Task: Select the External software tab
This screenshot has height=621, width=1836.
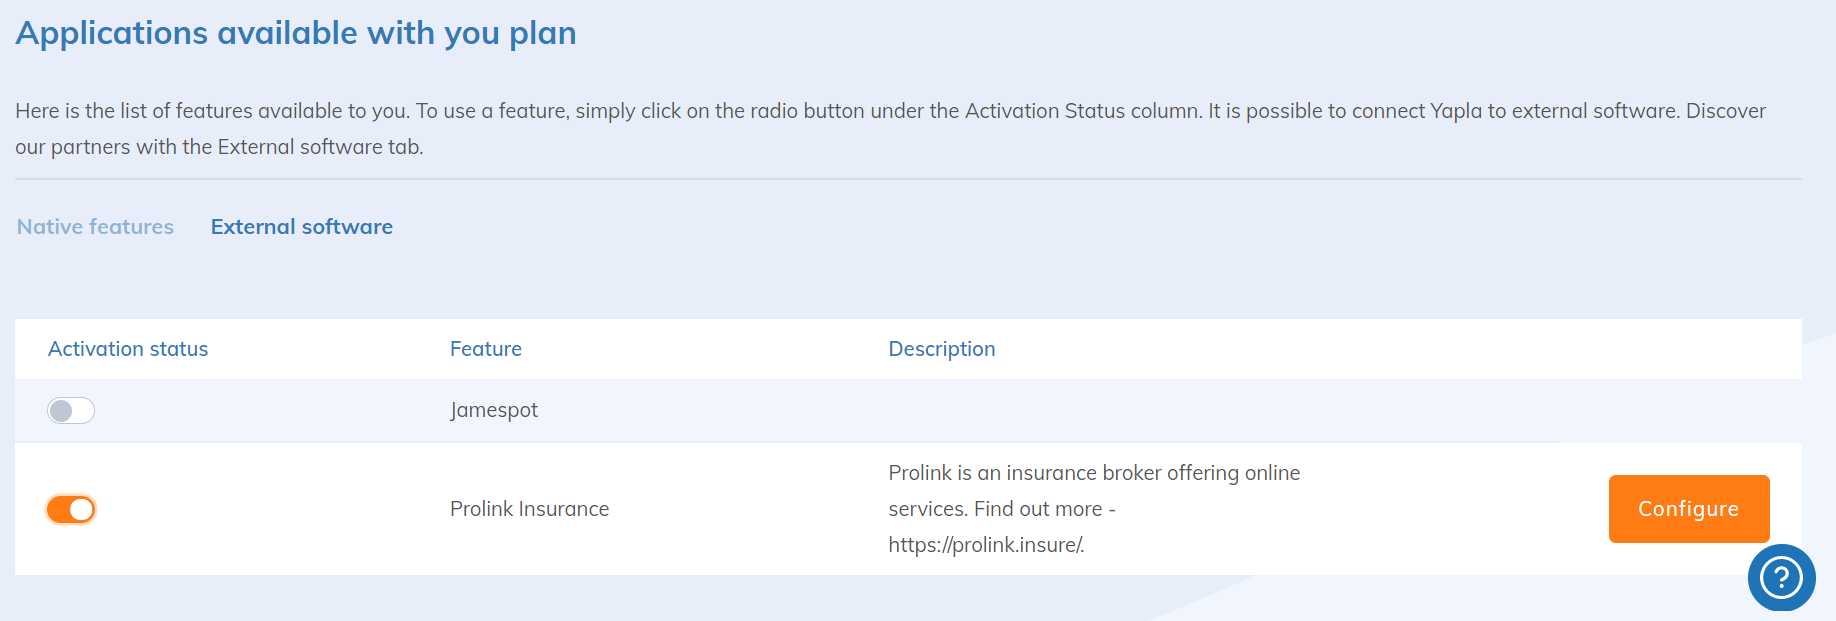Action: coord(301,227)
